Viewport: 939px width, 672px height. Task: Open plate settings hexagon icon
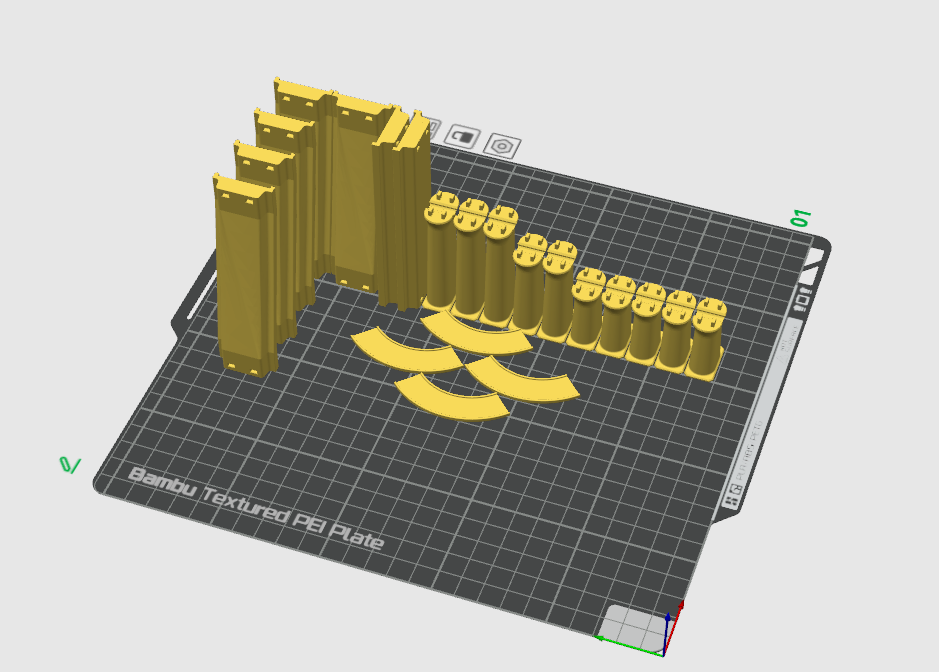tap(502, 146)
